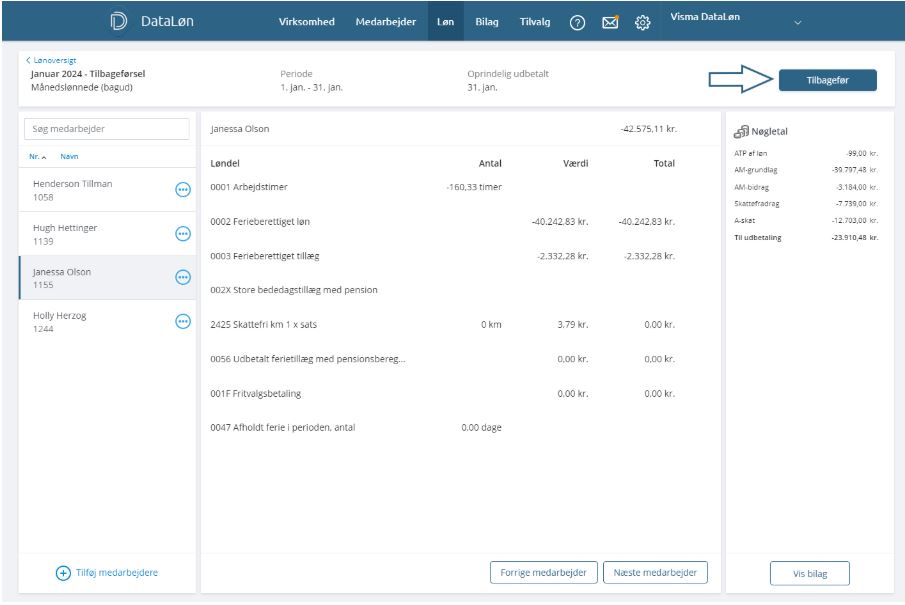Go back to Lønoversigt
This screenshot has height=605, width=905.
[x=51, y=60]
